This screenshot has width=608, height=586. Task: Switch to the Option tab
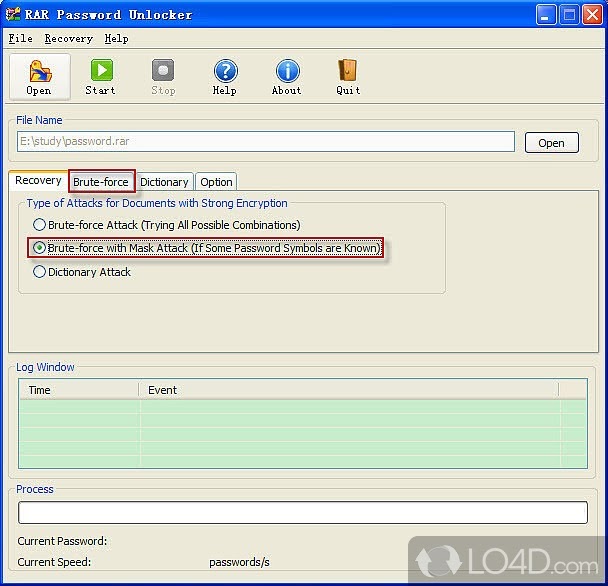click(x=216, y=182)
